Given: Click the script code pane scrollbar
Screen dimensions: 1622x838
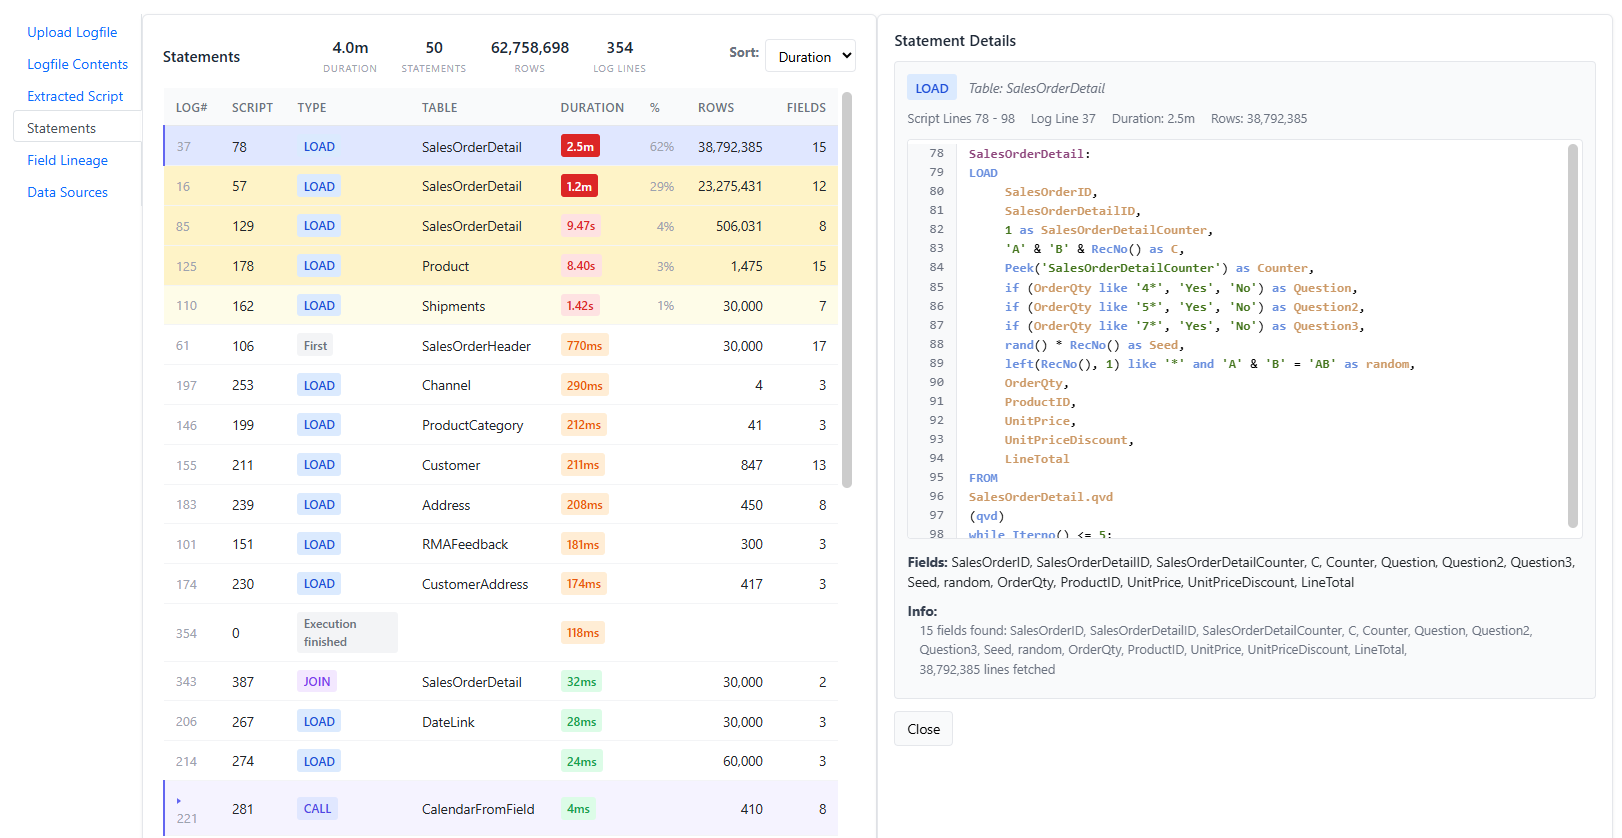Looking at the screenshot, I should 1572,336.
